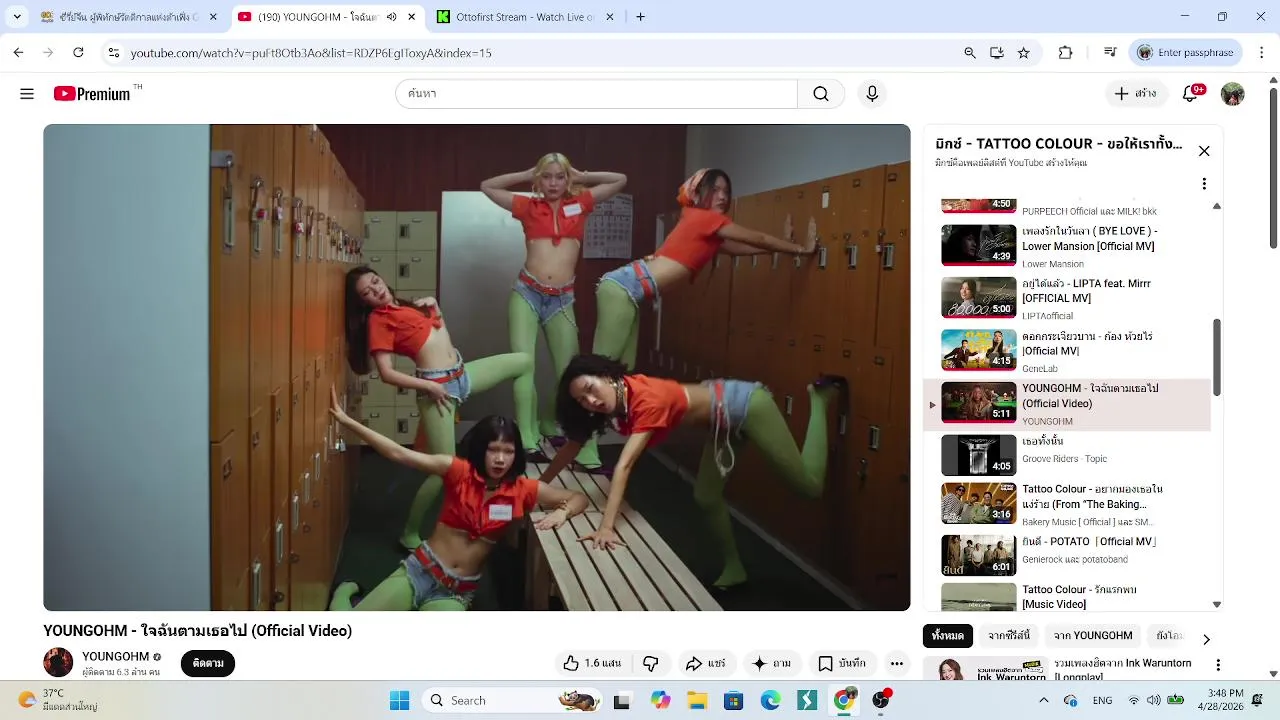Show more filter chips with right chevron

tap(1206, 639)
